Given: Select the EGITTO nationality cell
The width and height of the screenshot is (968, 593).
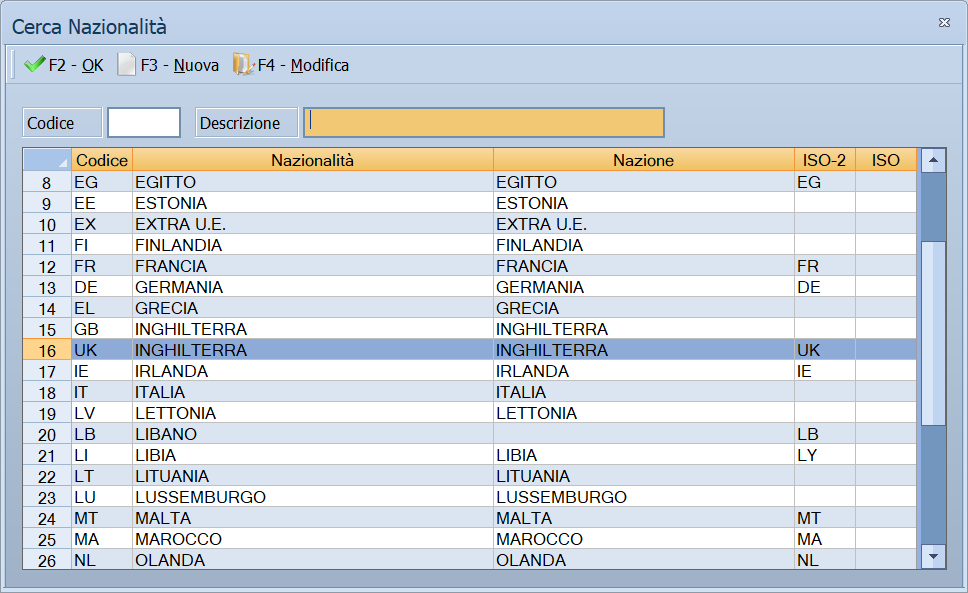Looking at the screenshot, I should (x=313, y=182).
